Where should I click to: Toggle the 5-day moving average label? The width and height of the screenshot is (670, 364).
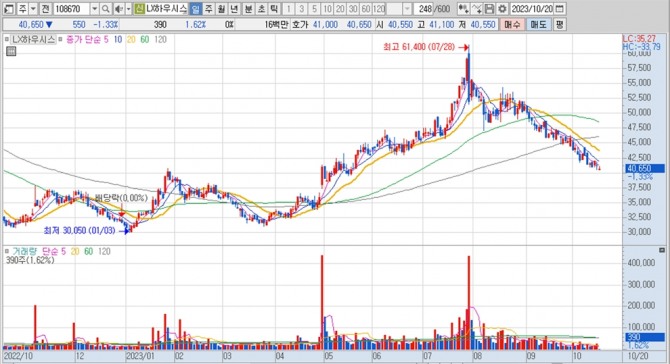click(x=106, y=40)
